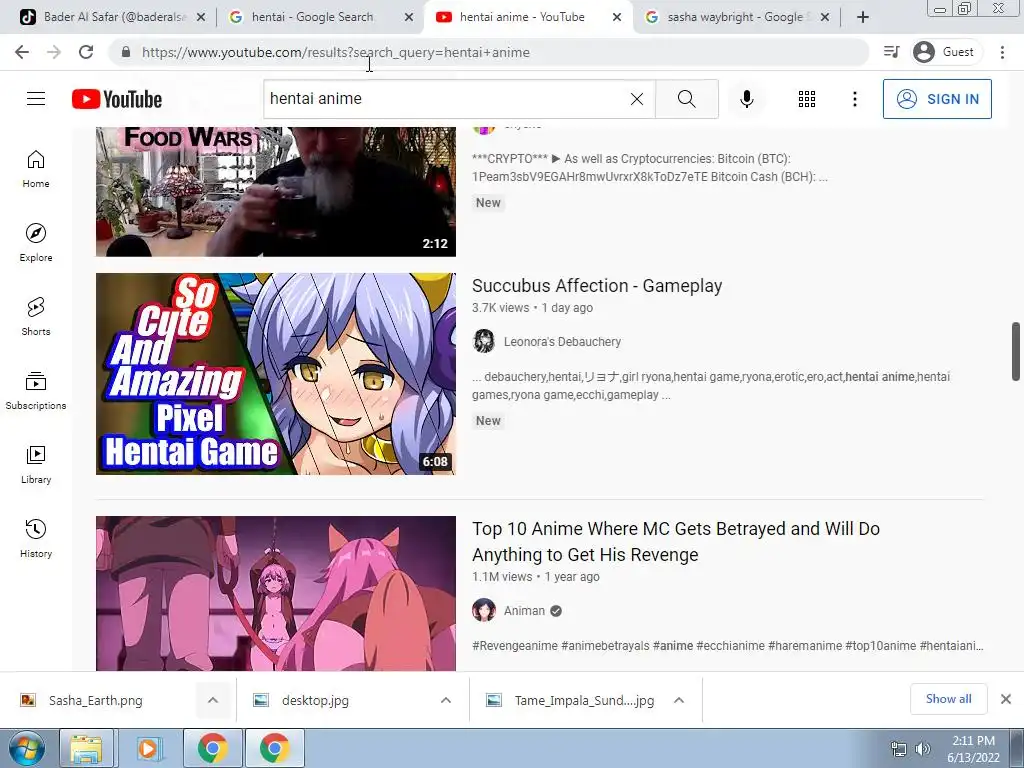1024x768 pixels.
Task: Open the Chrome three-dot menu
Action: [1002, 52]
